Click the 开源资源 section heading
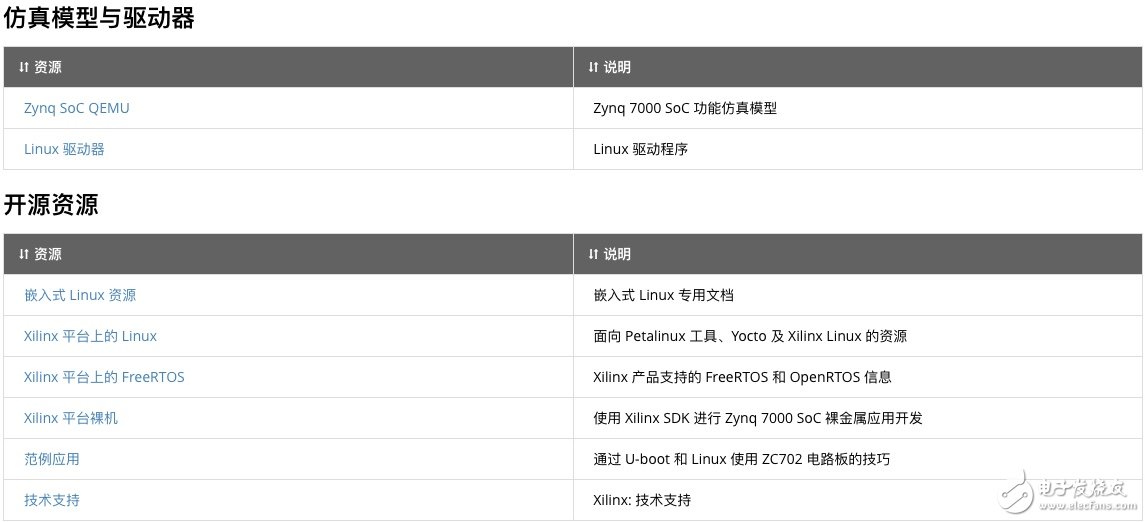Image resolution: width=1145 pixels, height=522 pixels. click(51, 205)
